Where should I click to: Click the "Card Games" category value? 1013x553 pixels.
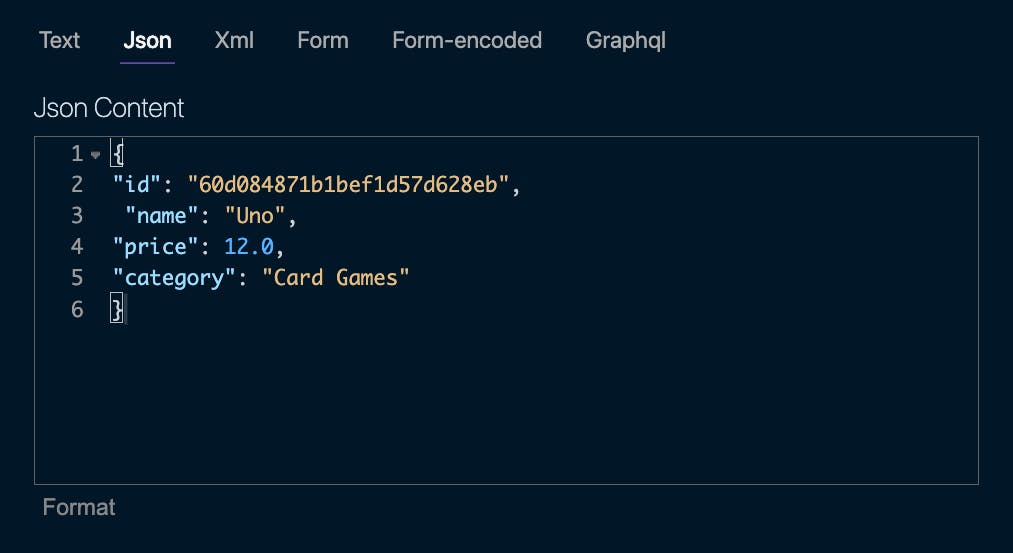point(336,278)
